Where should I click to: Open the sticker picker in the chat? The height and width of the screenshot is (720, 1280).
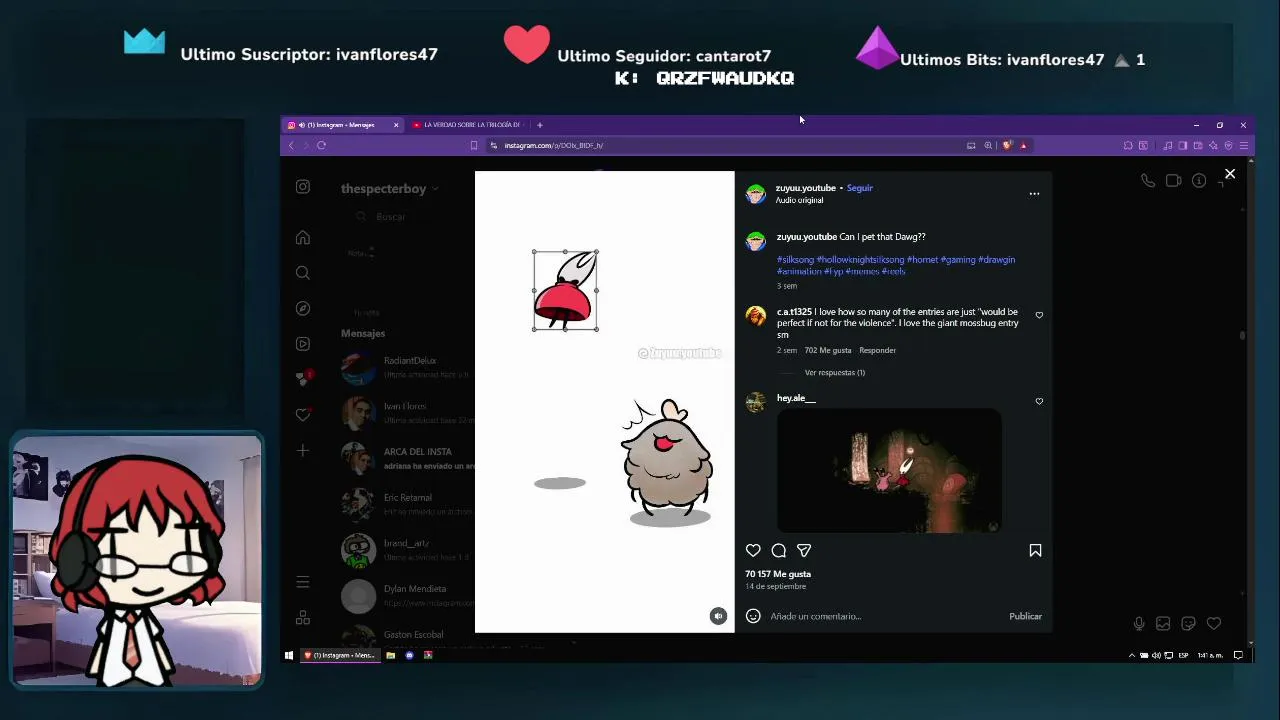click(x=1188, y=624)
